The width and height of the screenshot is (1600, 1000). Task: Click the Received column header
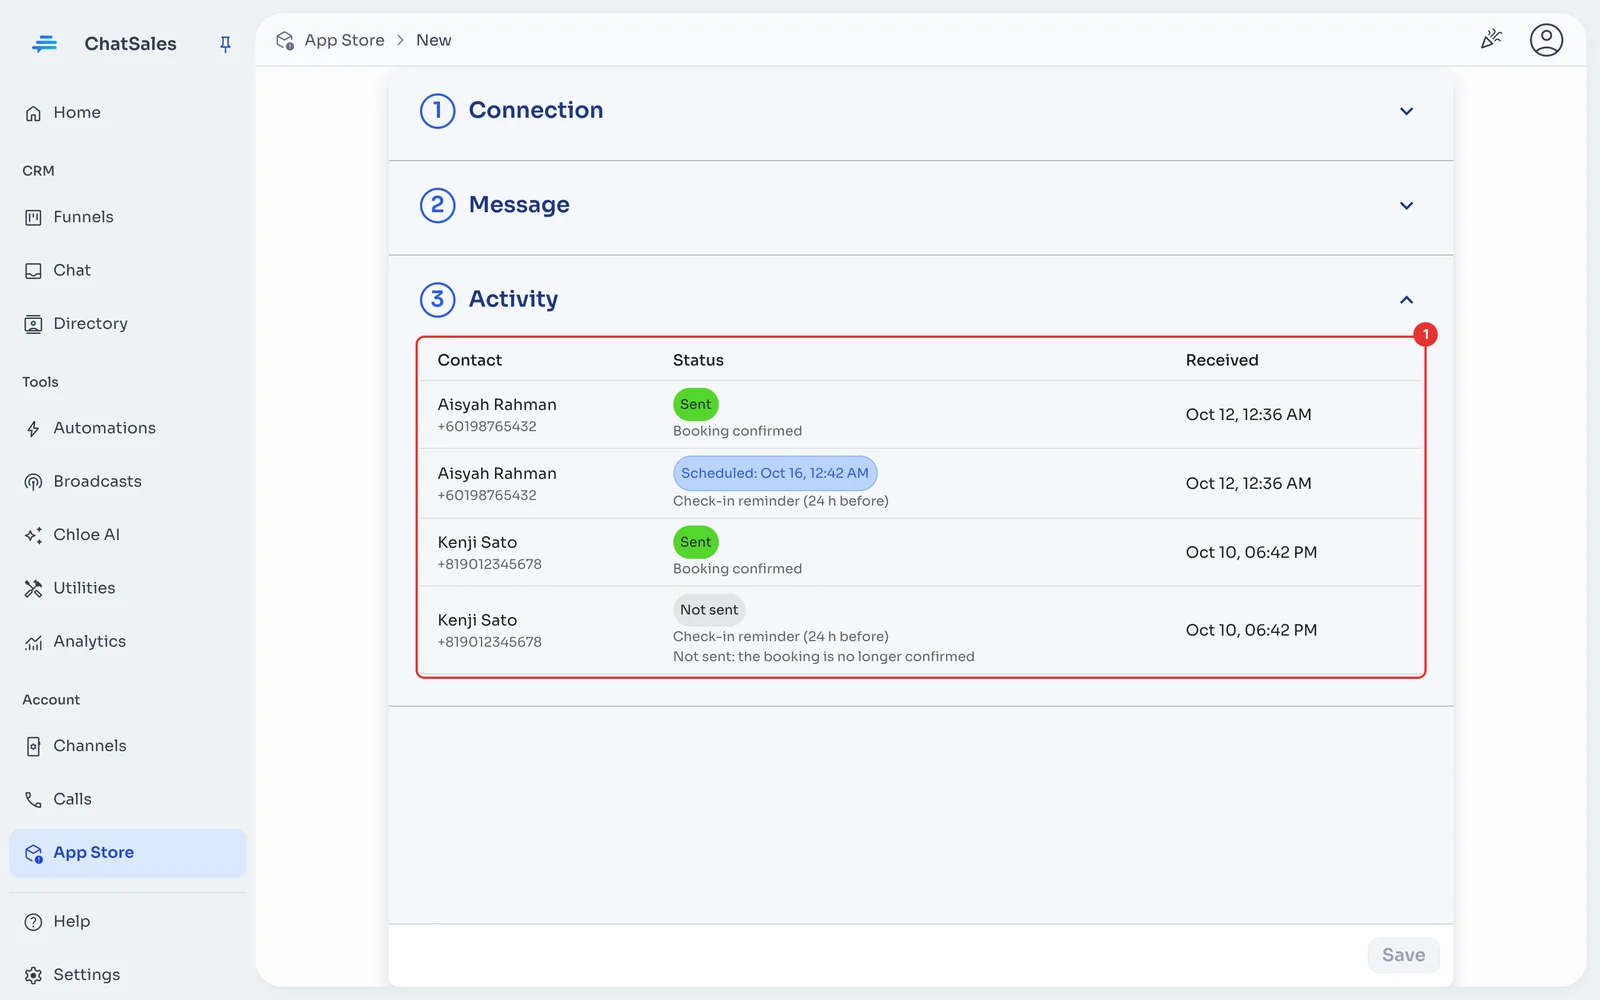tap(1222, 360)
